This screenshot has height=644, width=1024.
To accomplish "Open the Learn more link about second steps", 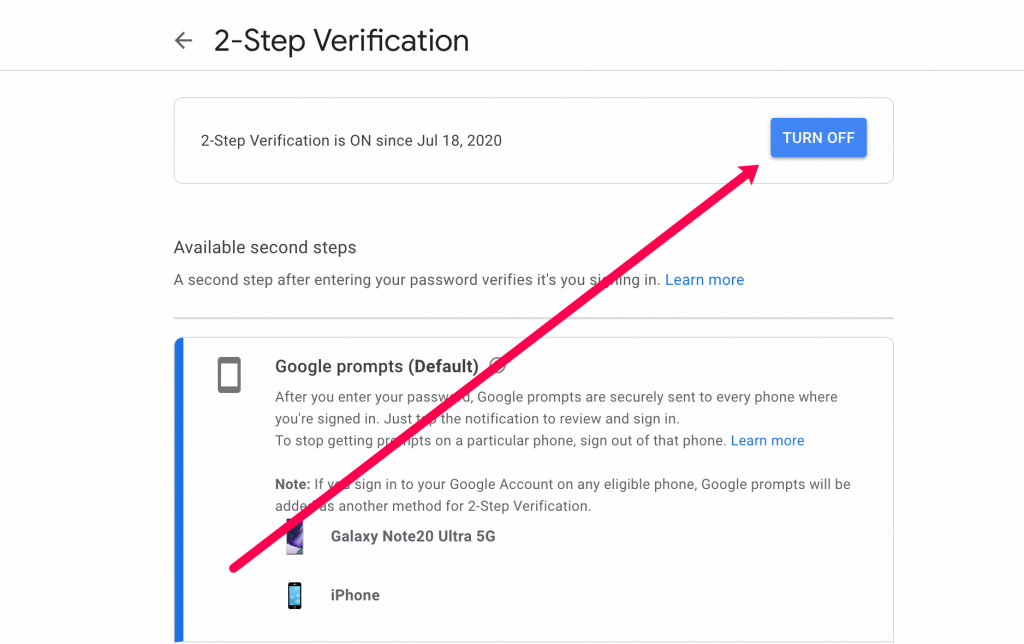I will tap(704, 280).
